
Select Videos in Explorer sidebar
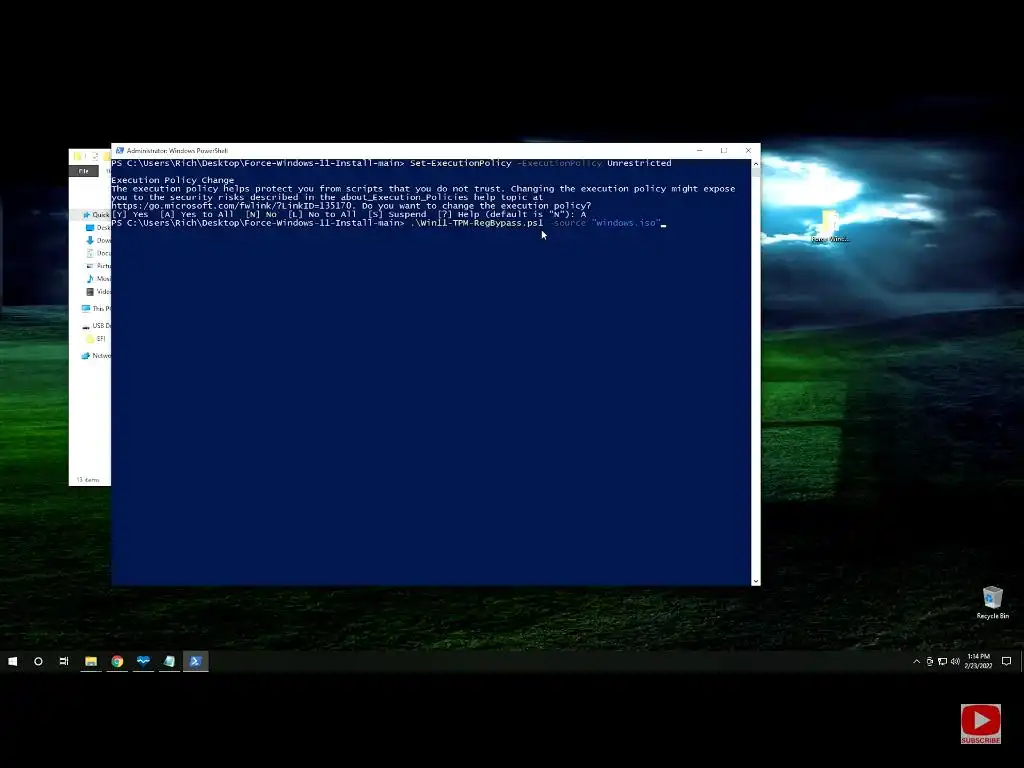(x=99, y=292)
